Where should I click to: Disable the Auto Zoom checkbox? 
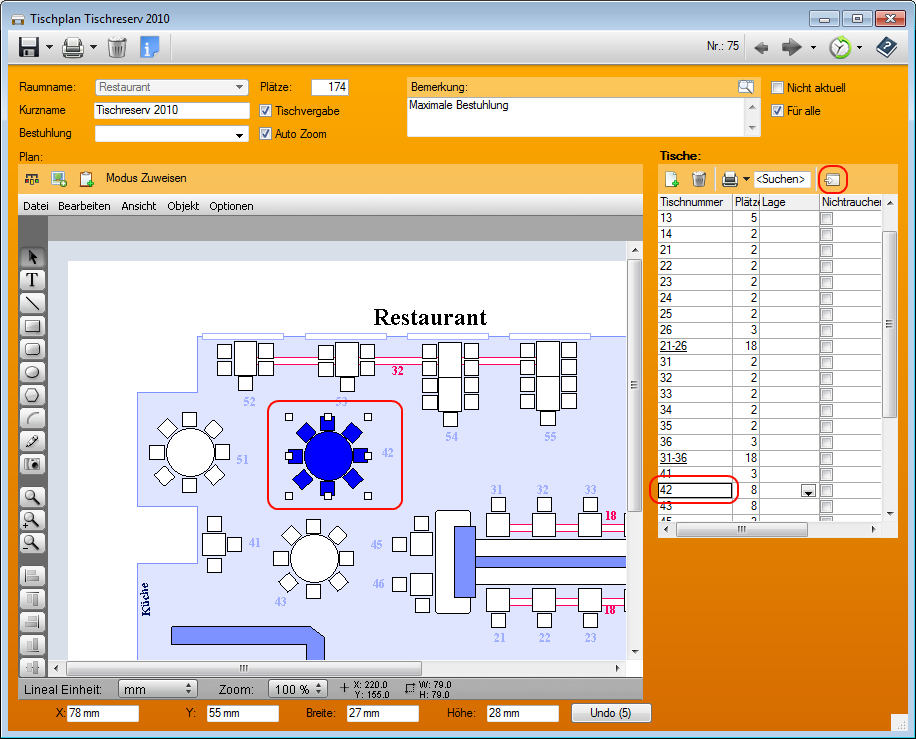pyautogui.click(x=266, y=134)
